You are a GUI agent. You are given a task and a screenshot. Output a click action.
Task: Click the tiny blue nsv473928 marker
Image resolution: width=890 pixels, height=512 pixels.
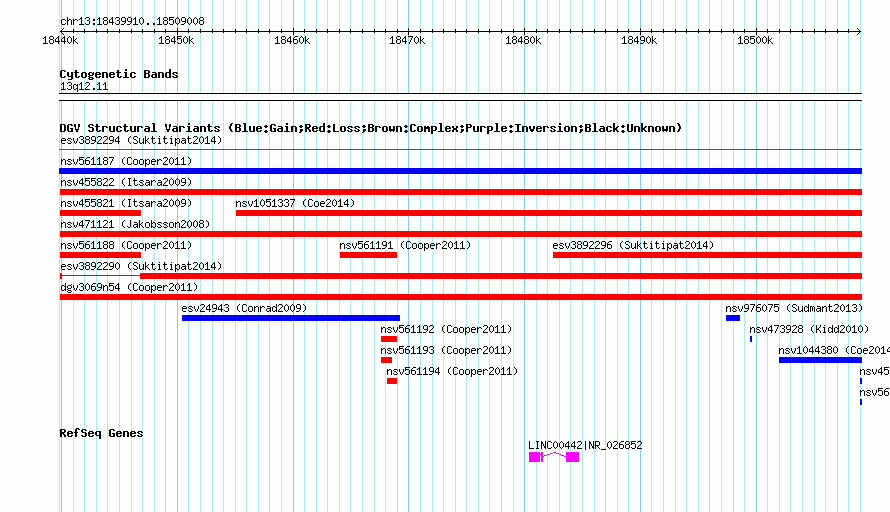point(751,339)
